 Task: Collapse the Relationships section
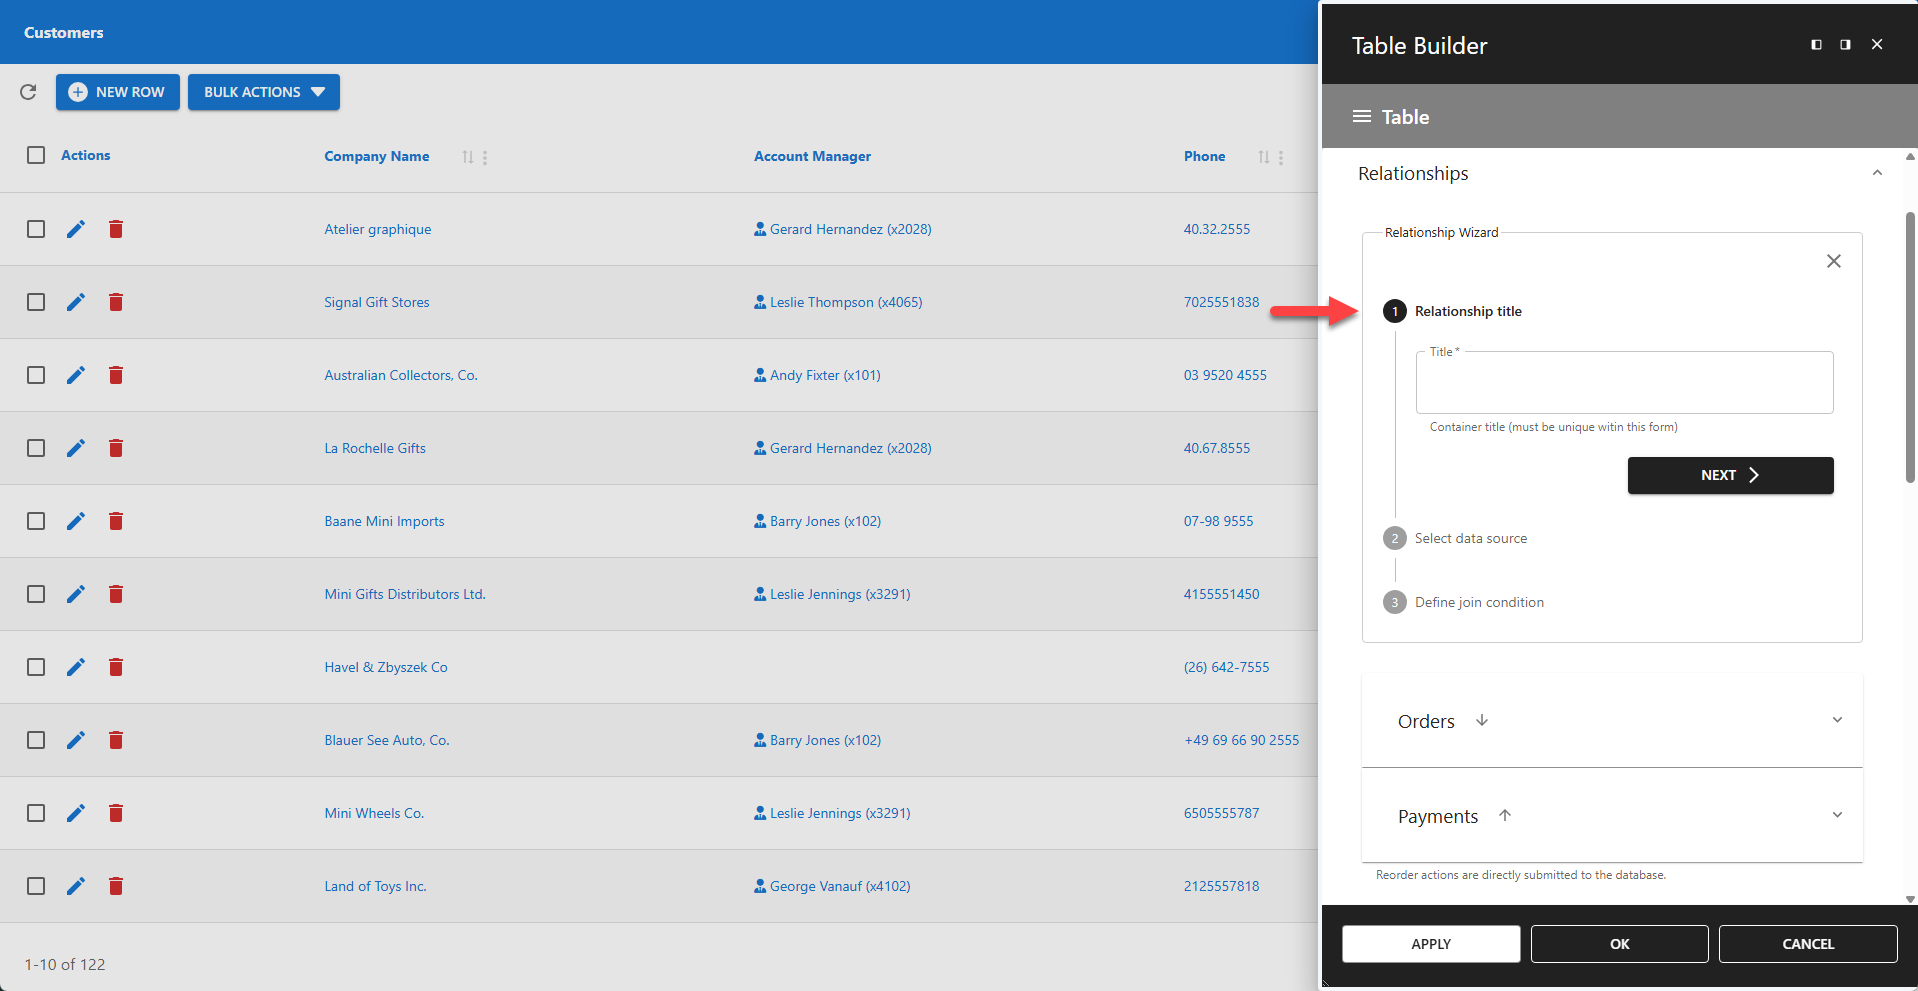coord(1876,172)
